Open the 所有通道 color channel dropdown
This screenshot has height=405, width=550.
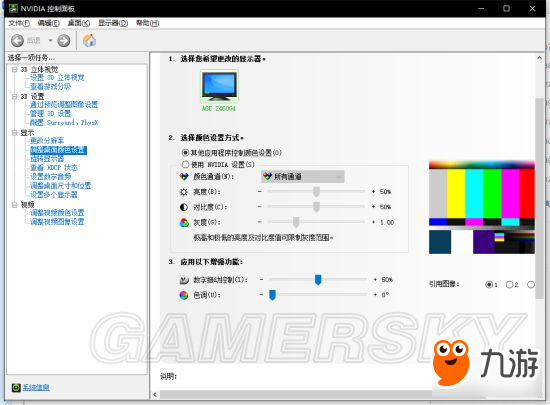(303, 177)
